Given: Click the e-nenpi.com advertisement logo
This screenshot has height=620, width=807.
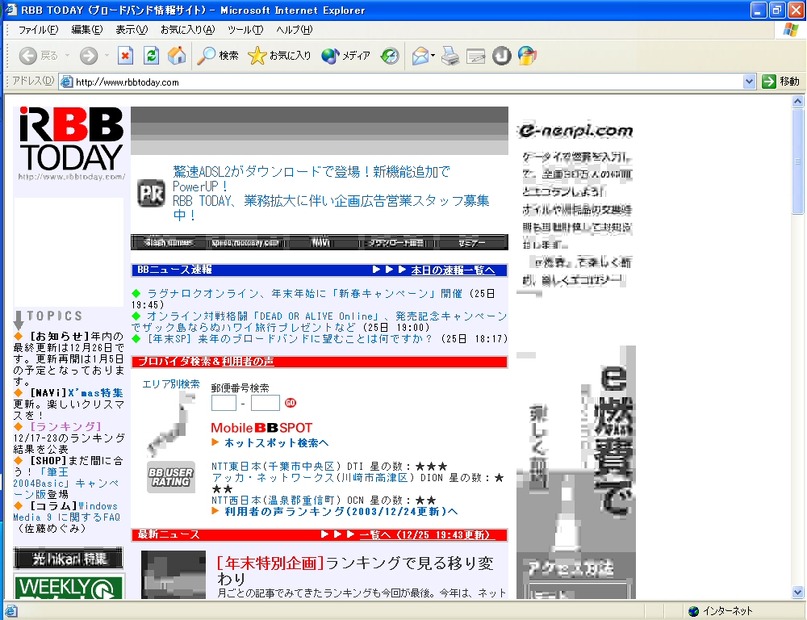Looking at the screenshot, I should [576, 130].
